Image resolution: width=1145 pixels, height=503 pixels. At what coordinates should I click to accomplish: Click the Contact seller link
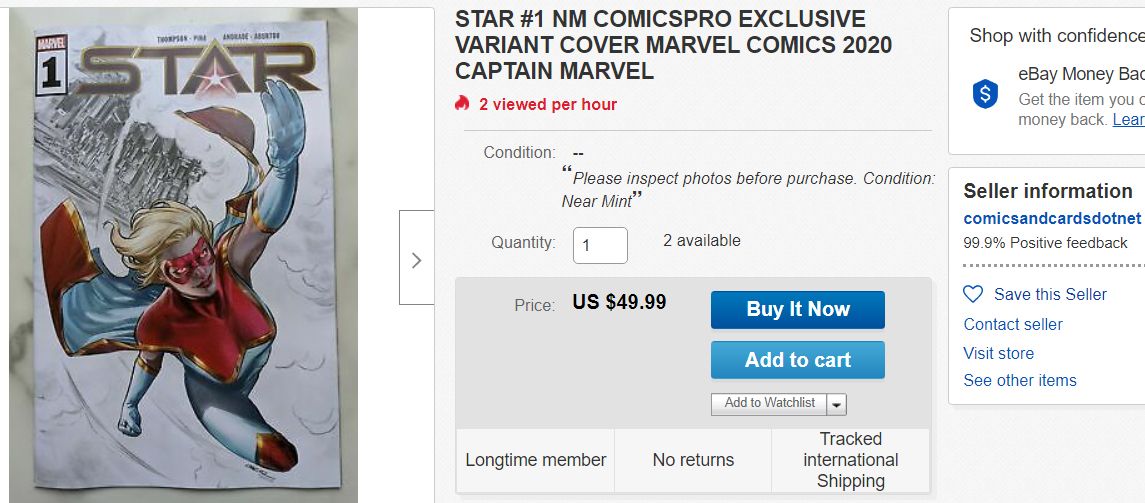(1013, 324)
